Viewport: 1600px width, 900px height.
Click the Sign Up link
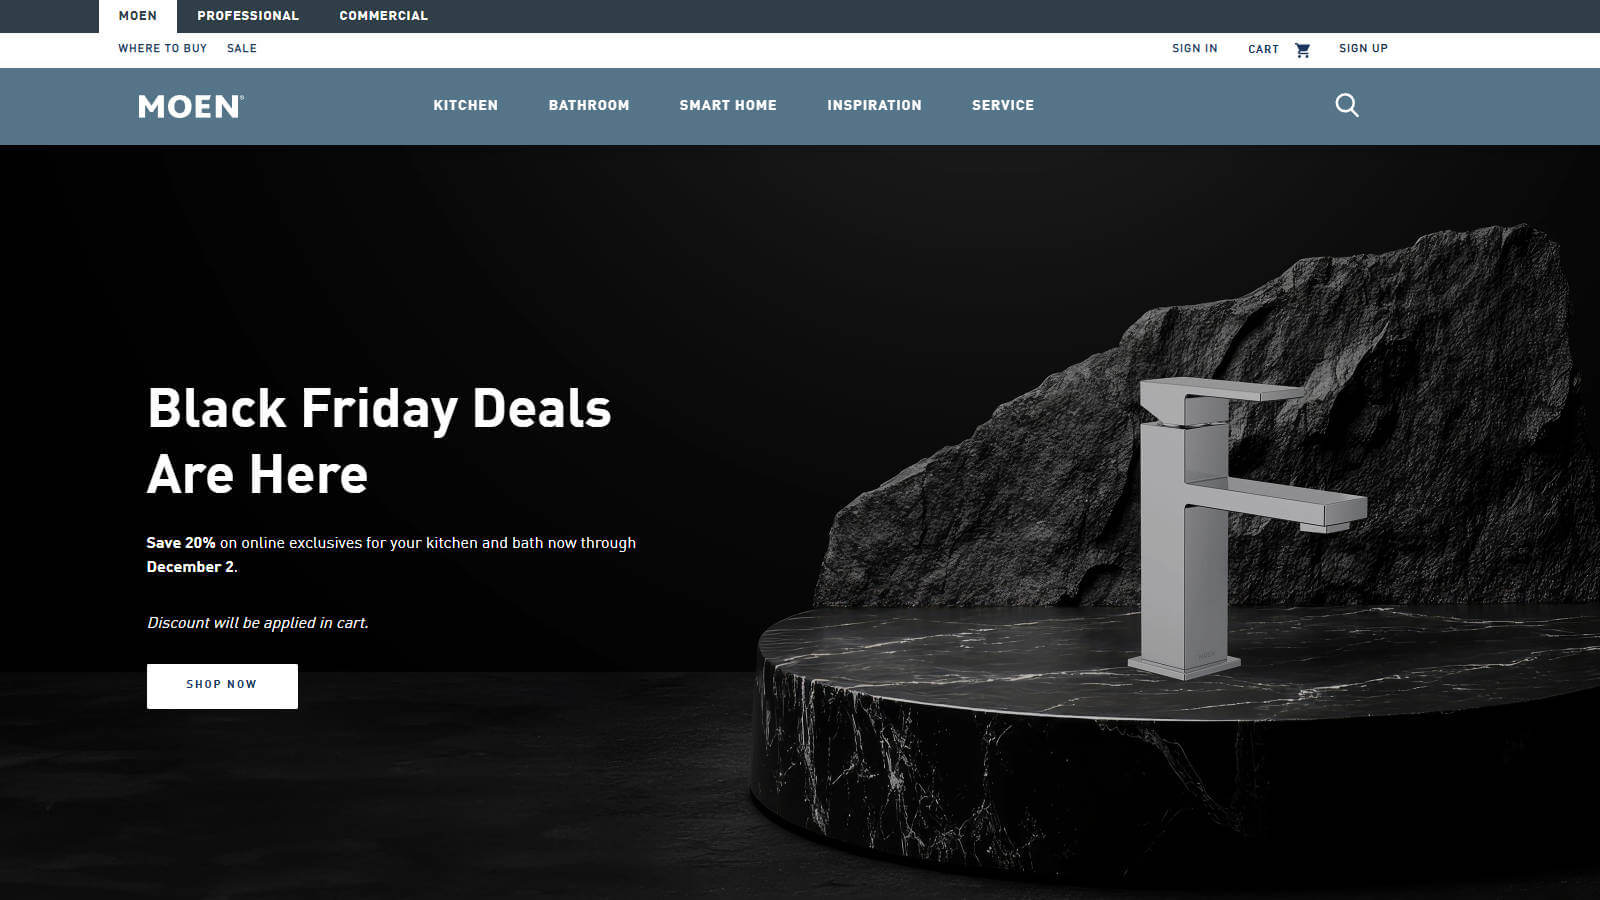pos(1363,48)
